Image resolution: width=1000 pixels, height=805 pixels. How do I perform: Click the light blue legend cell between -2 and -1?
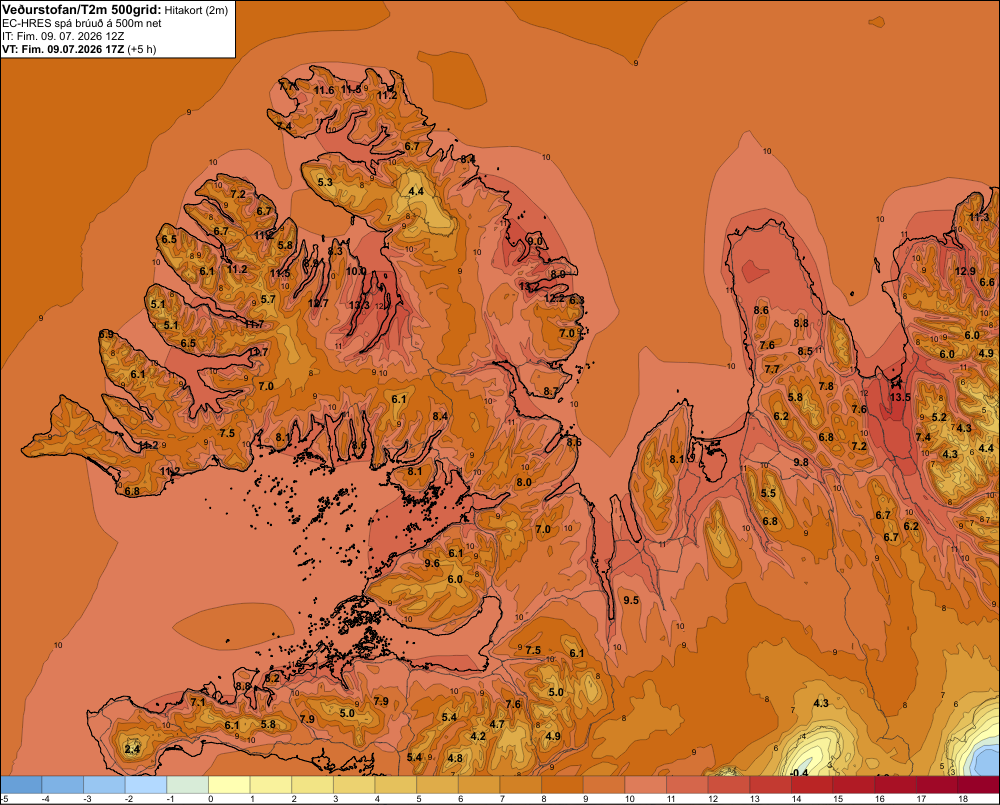pos(146,785)
